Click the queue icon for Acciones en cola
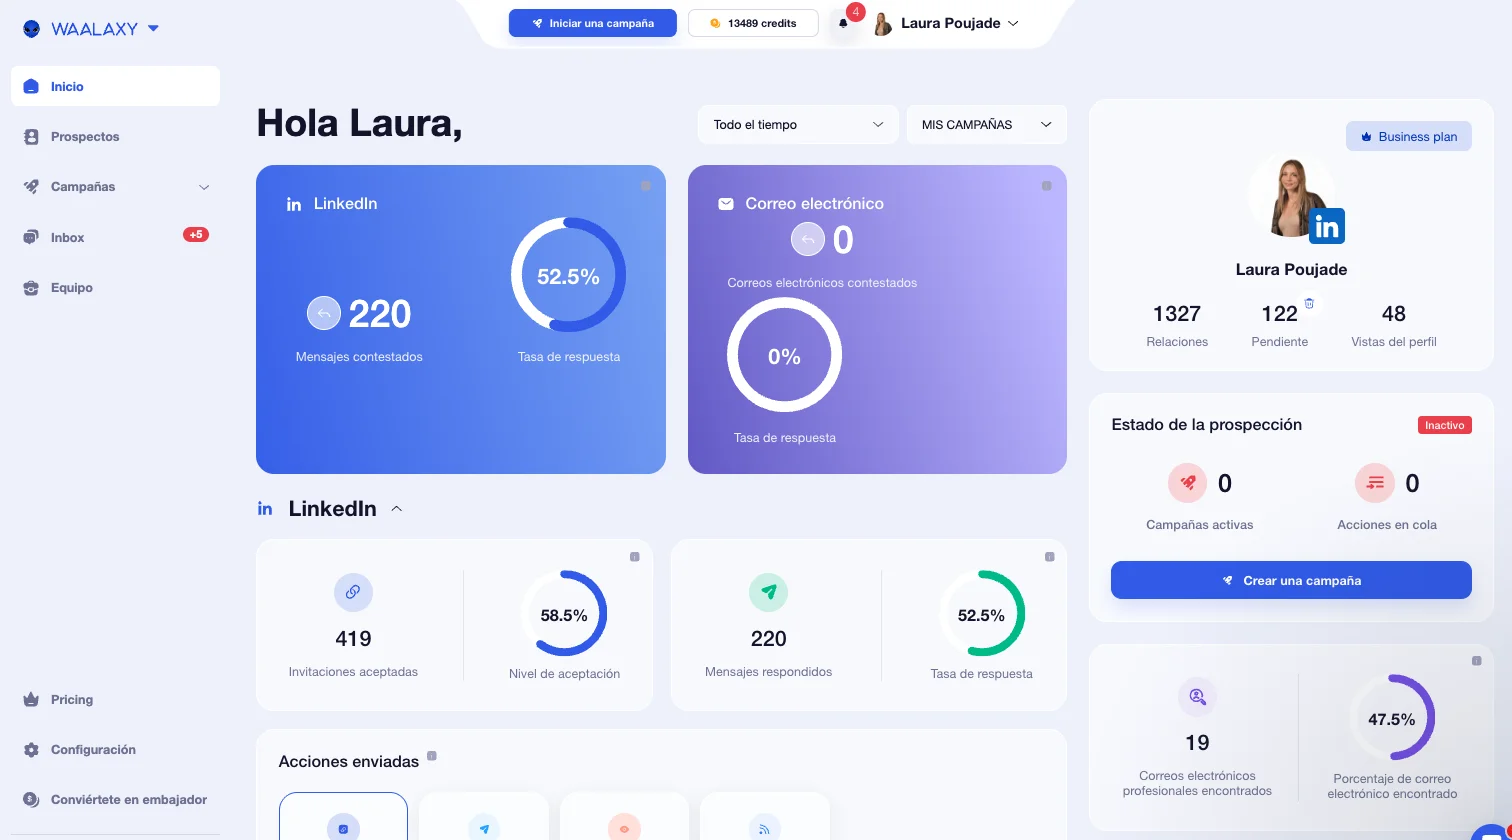The image size is (1512, 840). 1375,483
